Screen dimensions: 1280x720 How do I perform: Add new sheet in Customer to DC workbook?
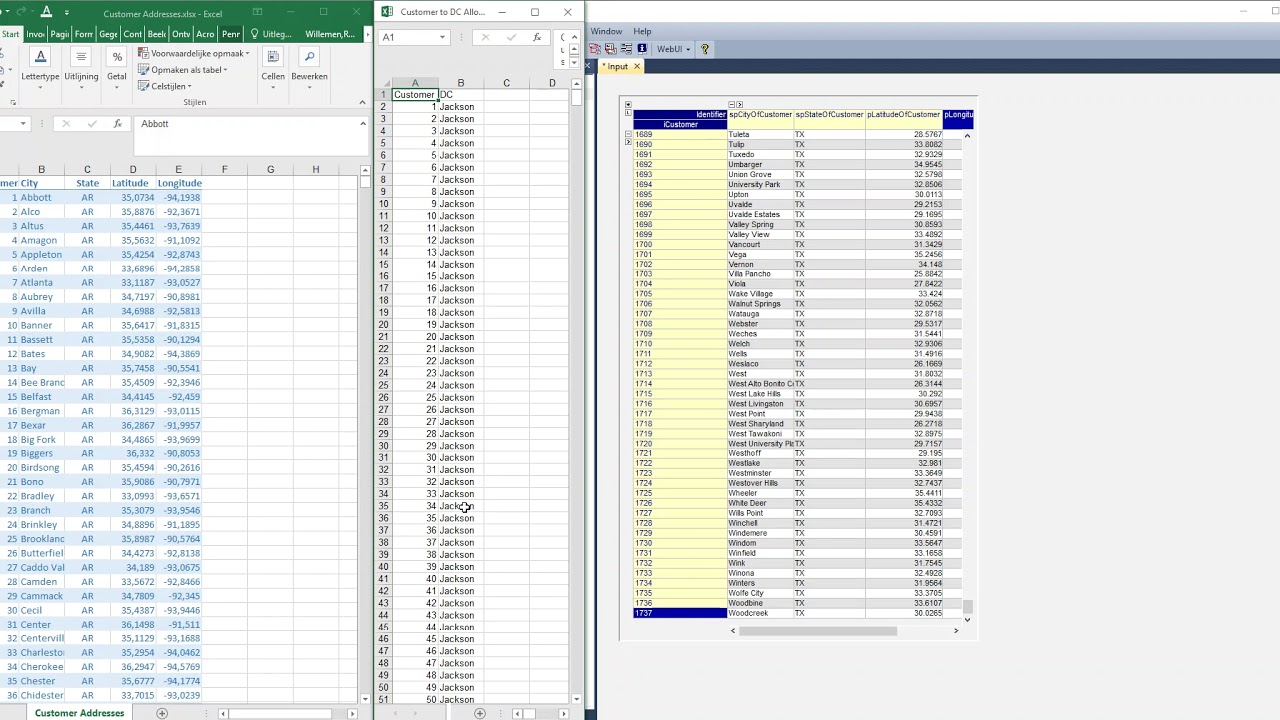pos(480,713)
